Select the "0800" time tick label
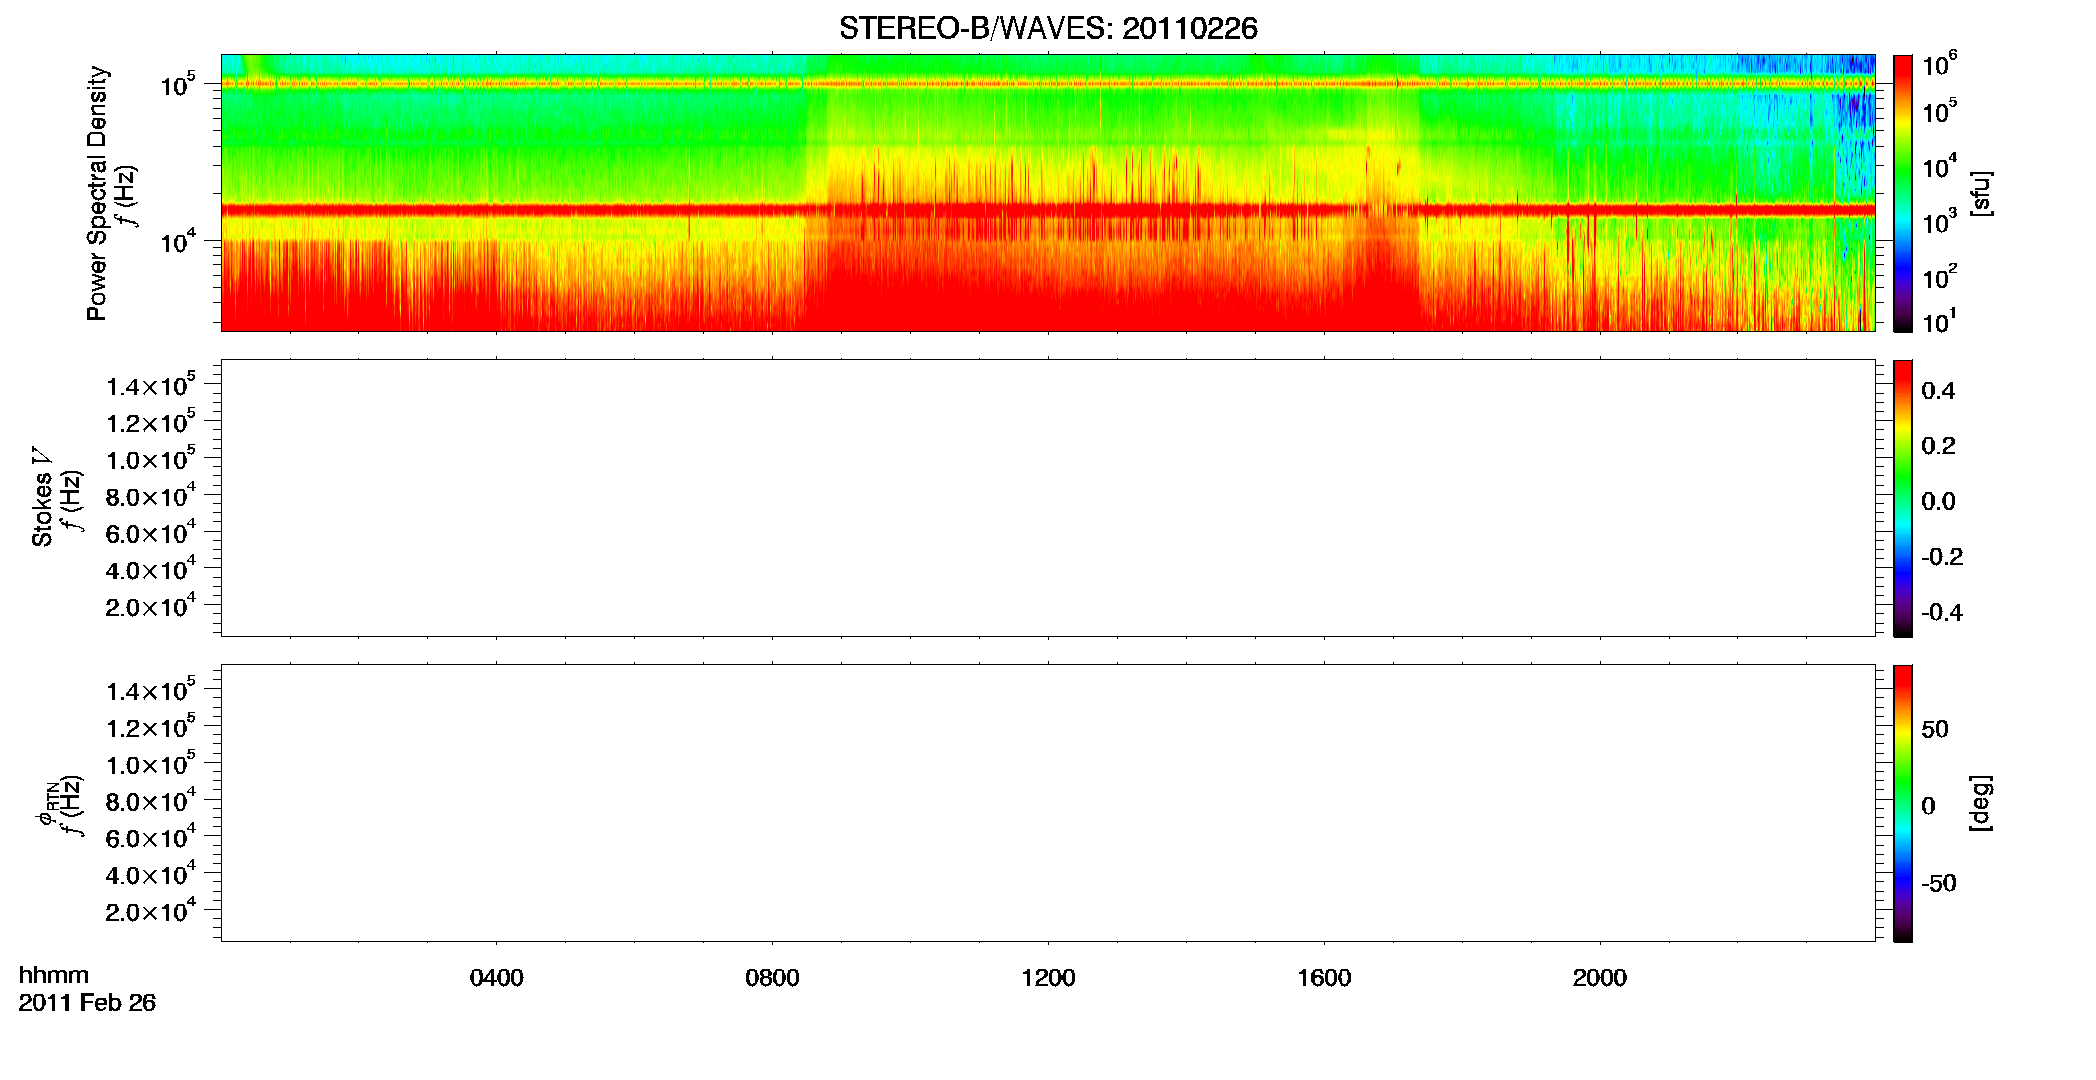 pyautogui.click(x=772, y=978)
